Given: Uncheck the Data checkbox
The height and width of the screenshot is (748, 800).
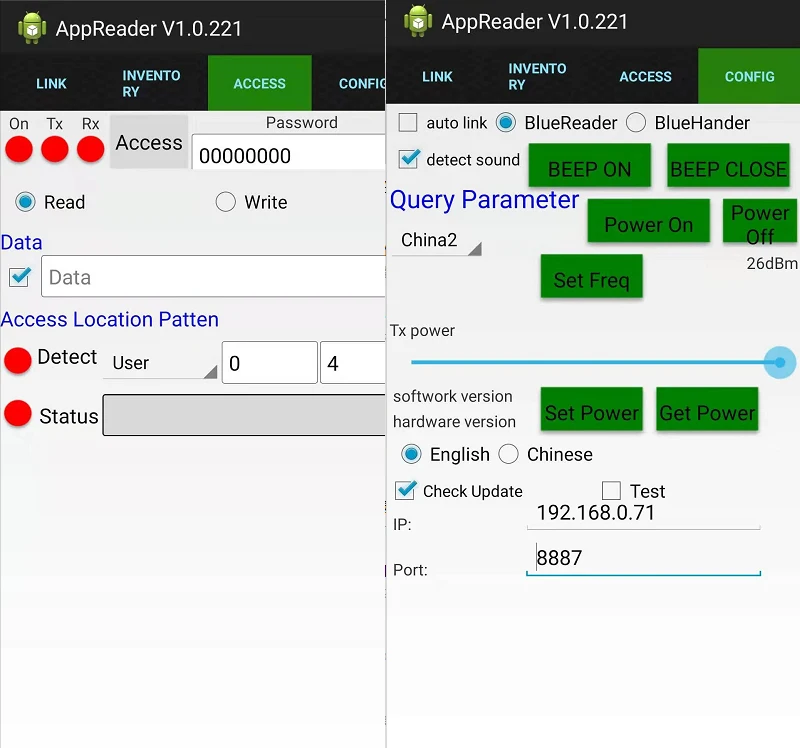Looking at the screenshot, I should click(20, 277).
